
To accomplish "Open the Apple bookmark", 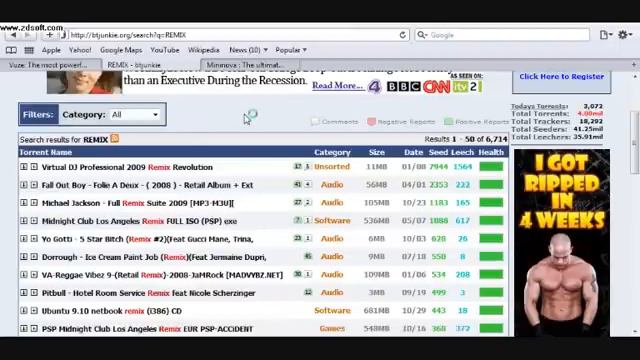I will pyautogui.click(x=51, y=50).
